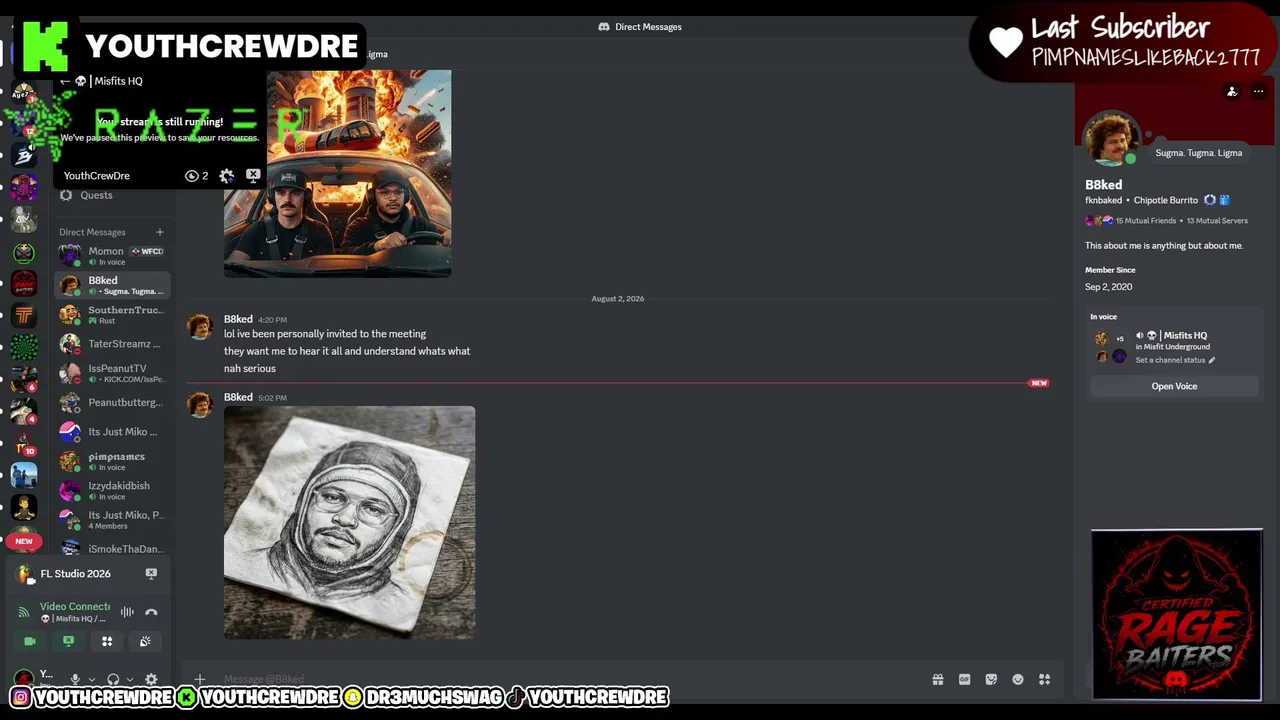Select the B8ked conversation in sidebar
Image resolution: width=1280 pixels, height=720 pixels.
point(112,285)
